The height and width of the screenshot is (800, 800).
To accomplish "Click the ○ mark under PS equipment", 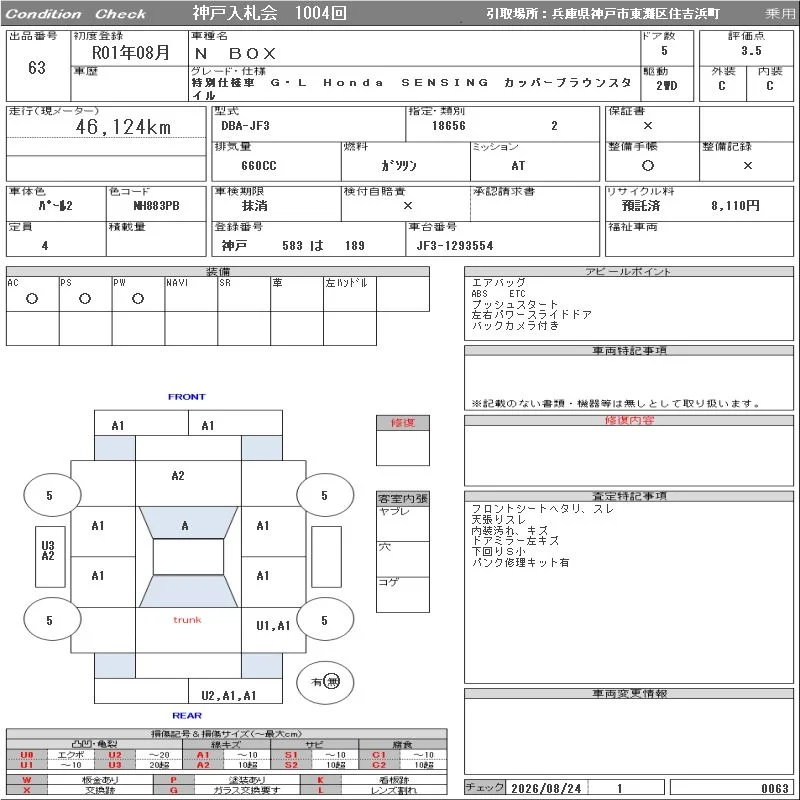I will pos(85,298).
